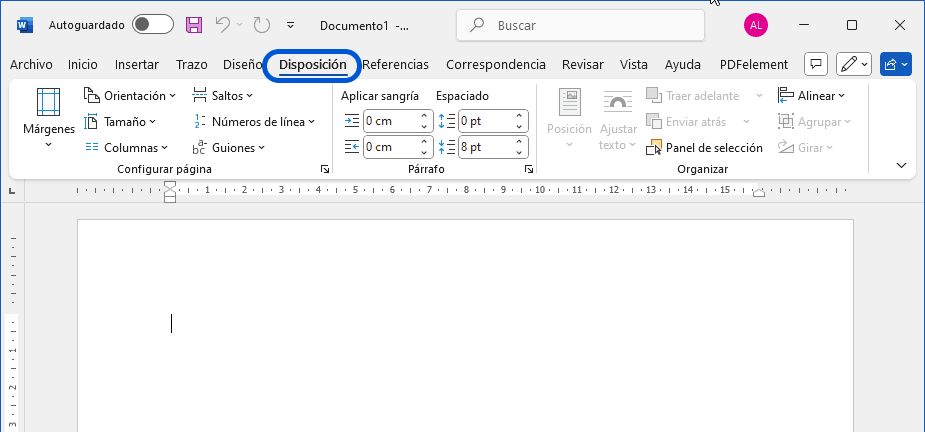Decrease the right indent value
This screenshot has width=925, height=432.
[424, 152]
